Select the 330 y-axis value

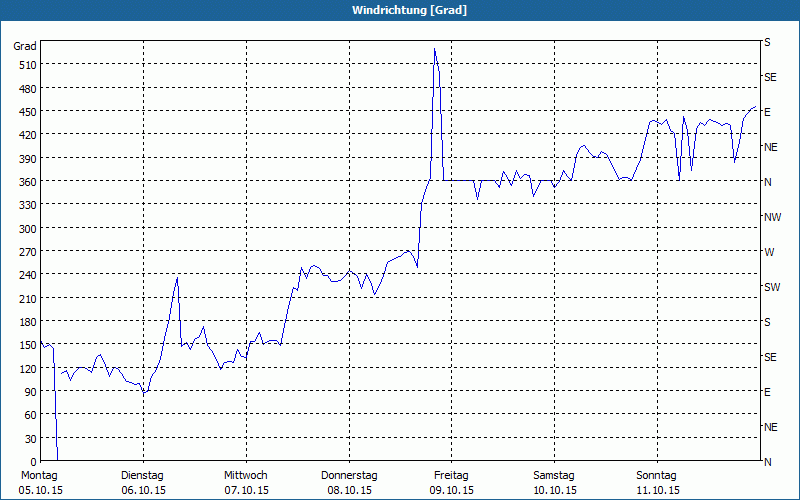click(x=28, y=205)
